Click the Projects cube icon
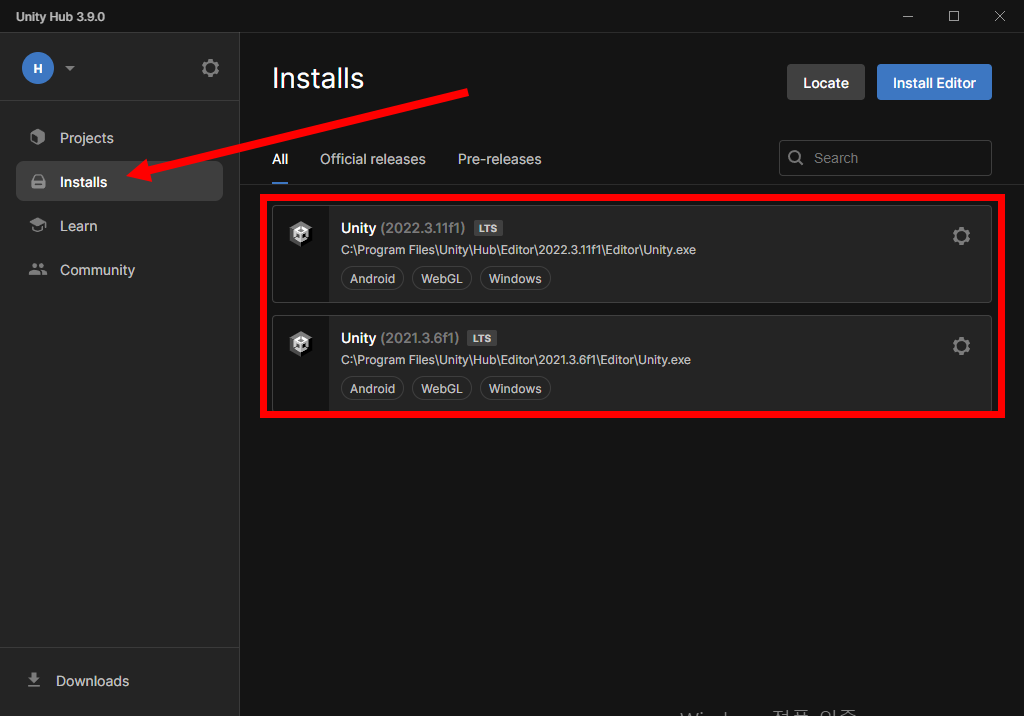 coord(38,137)
